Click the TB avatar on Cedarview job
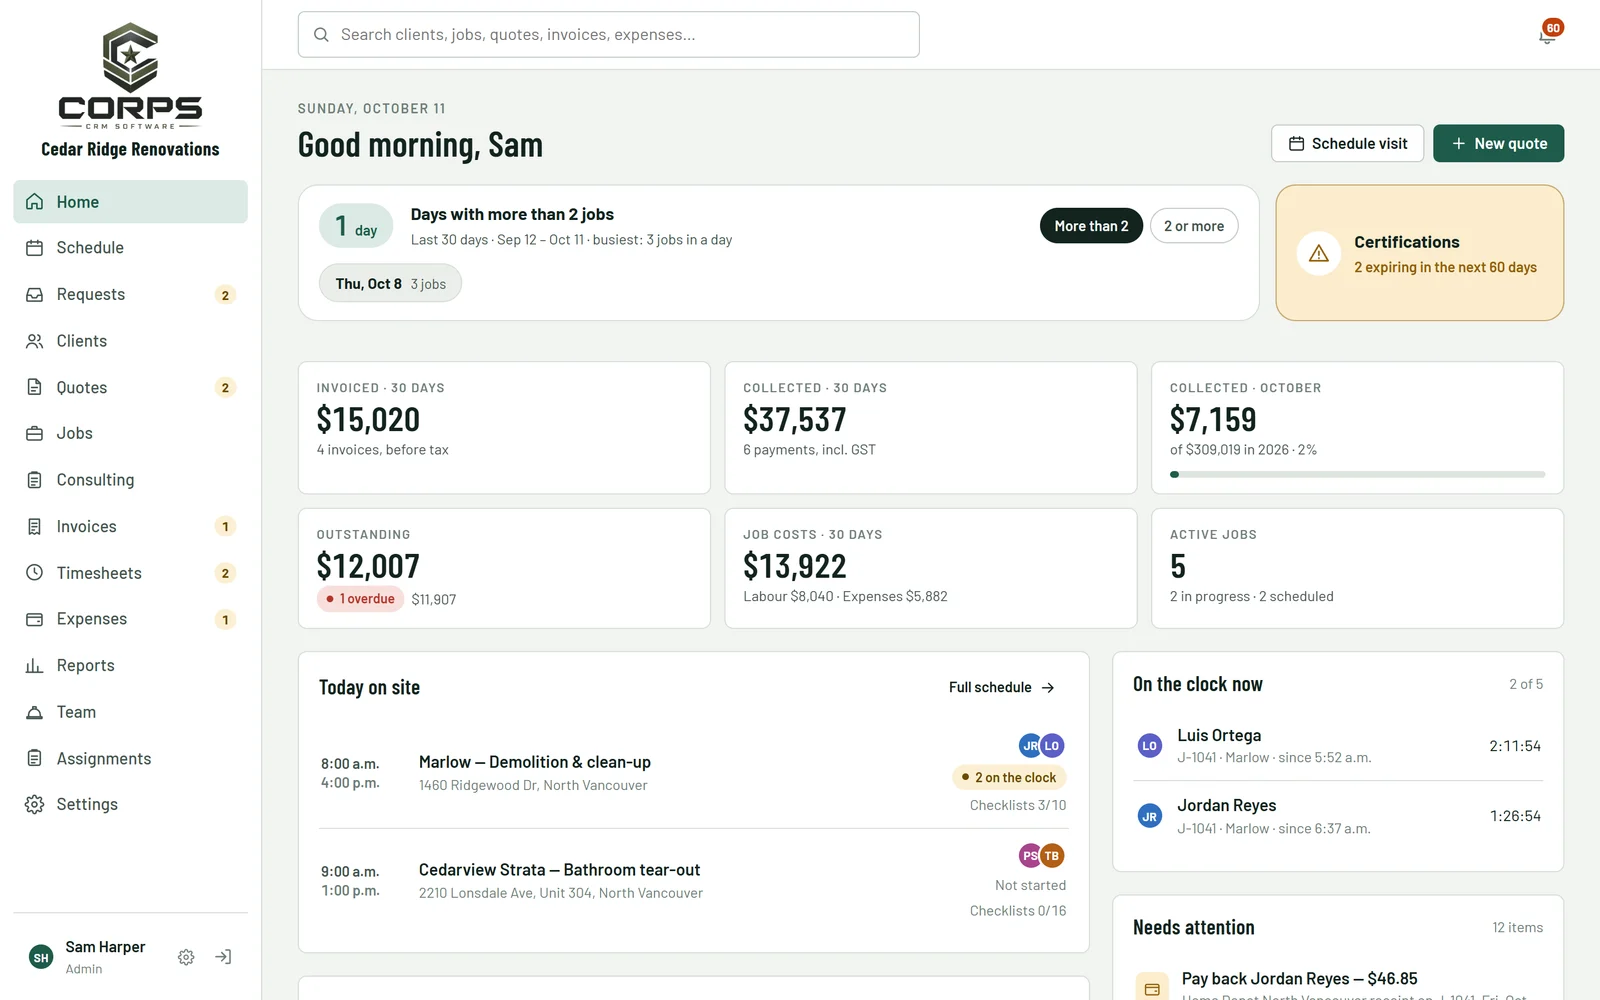Screen dimensions: 1600x1000 1052,856
